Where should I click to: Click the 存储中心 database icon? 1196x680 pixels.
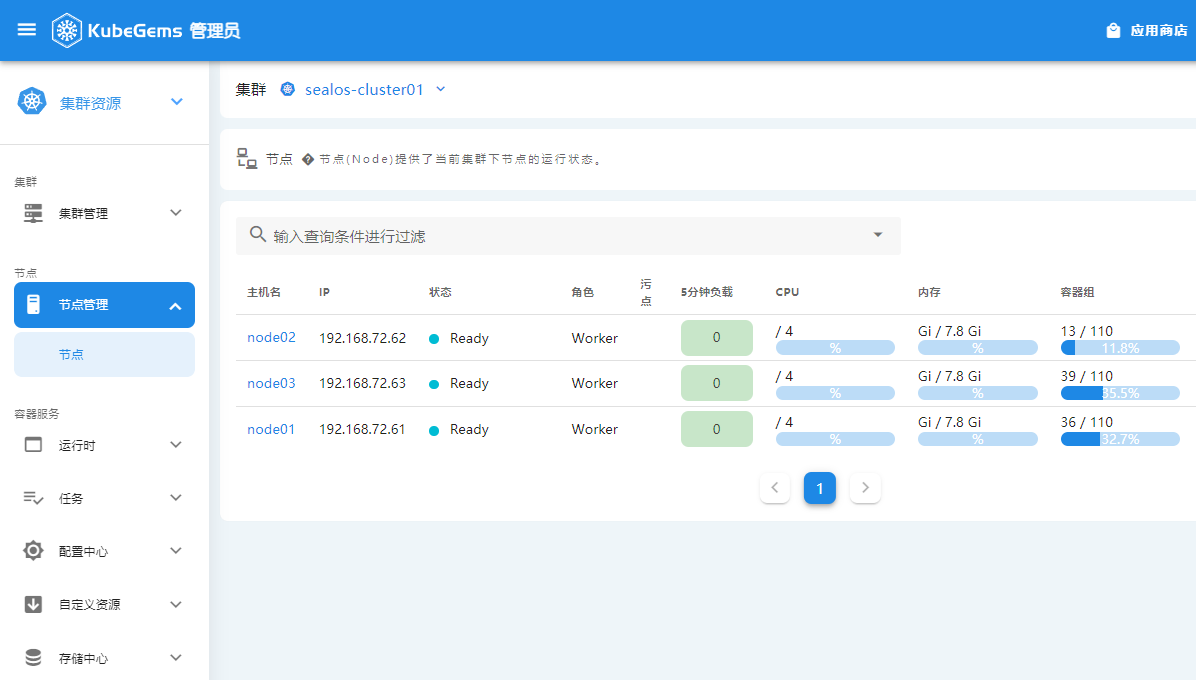[33, 657]
